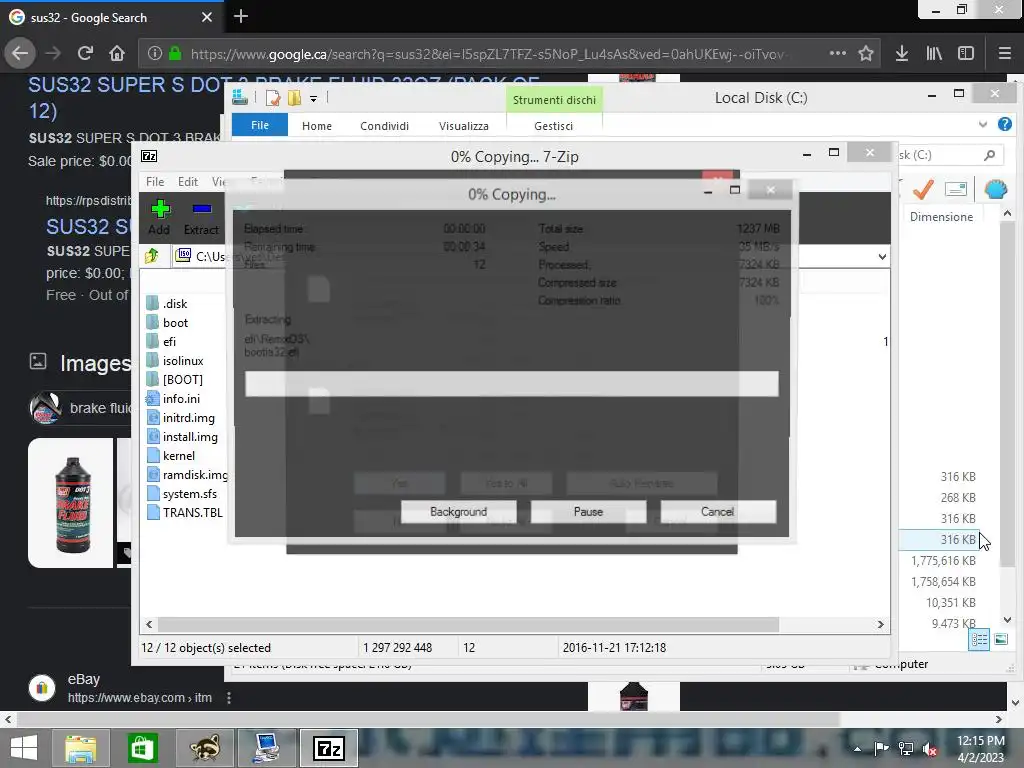Click the copying dialog progress bar
Image resolution: width=1024 pixels, height=768 pixels.
point(511,383)
